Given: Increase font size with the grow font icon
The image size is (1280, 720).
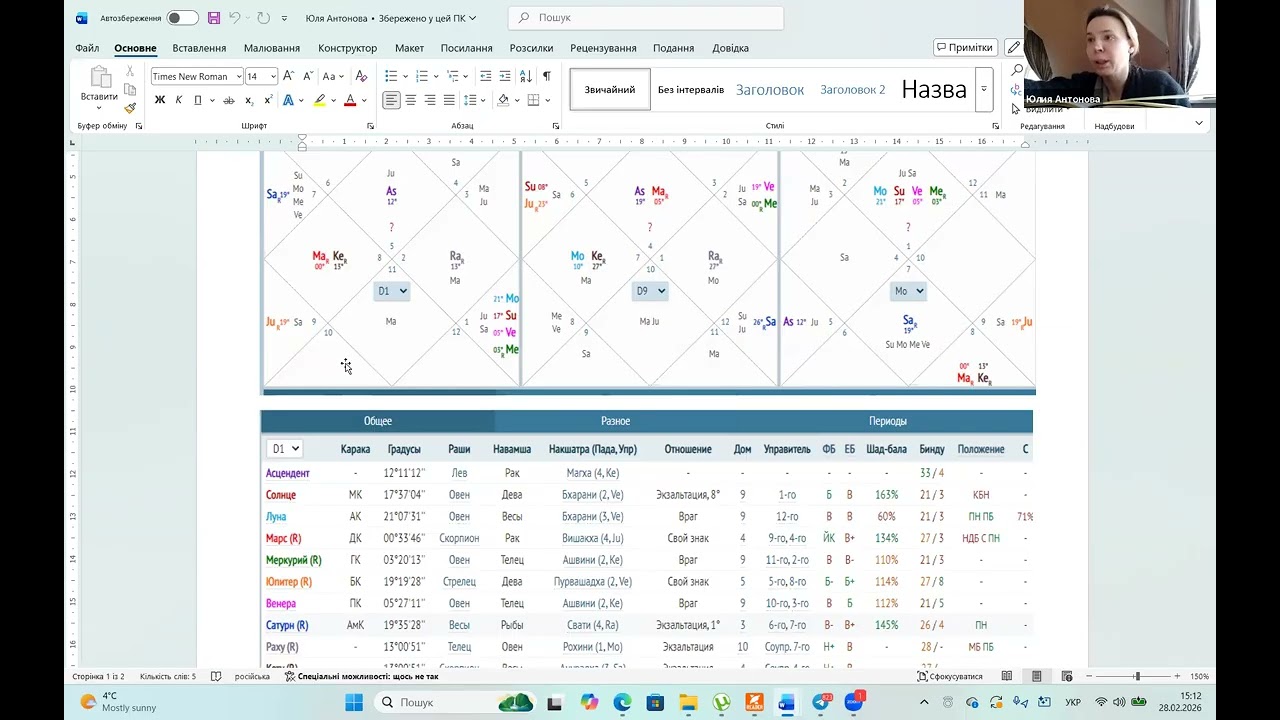Looking at the screenshot, I should [288, 76].
